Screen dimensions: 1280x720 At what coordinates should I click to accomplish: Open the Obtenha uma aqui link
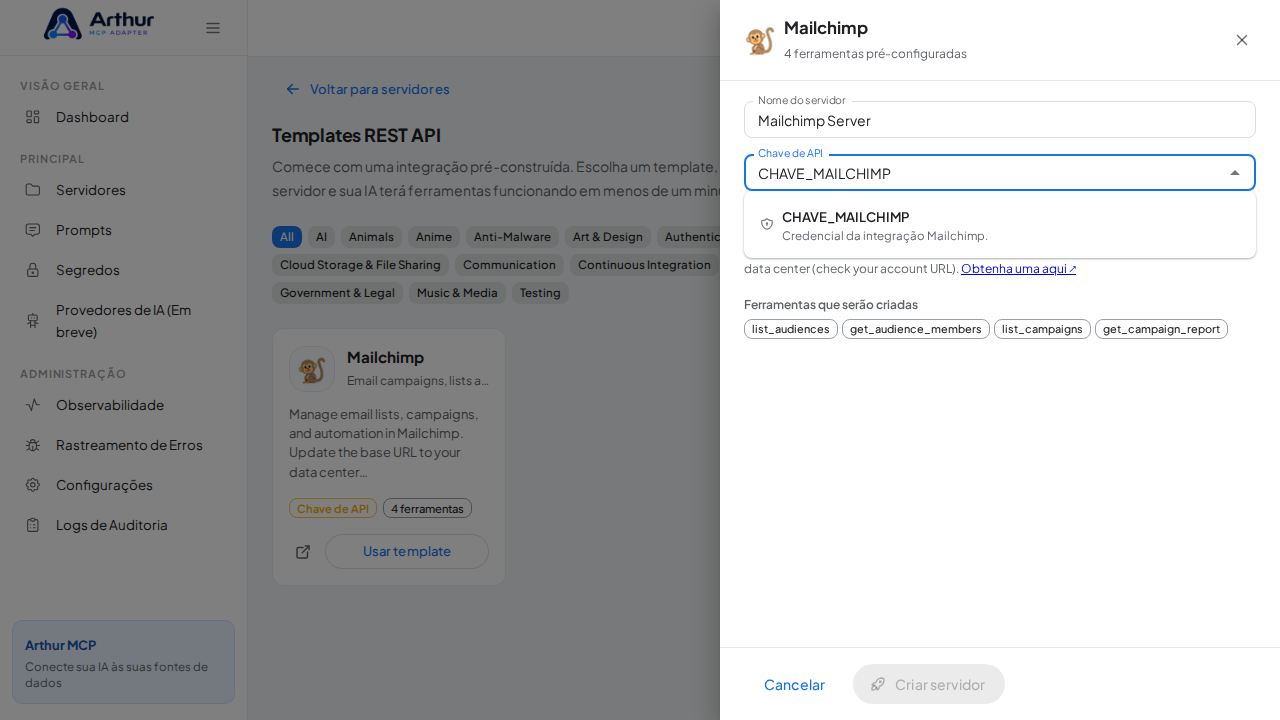click(1019, 268)
